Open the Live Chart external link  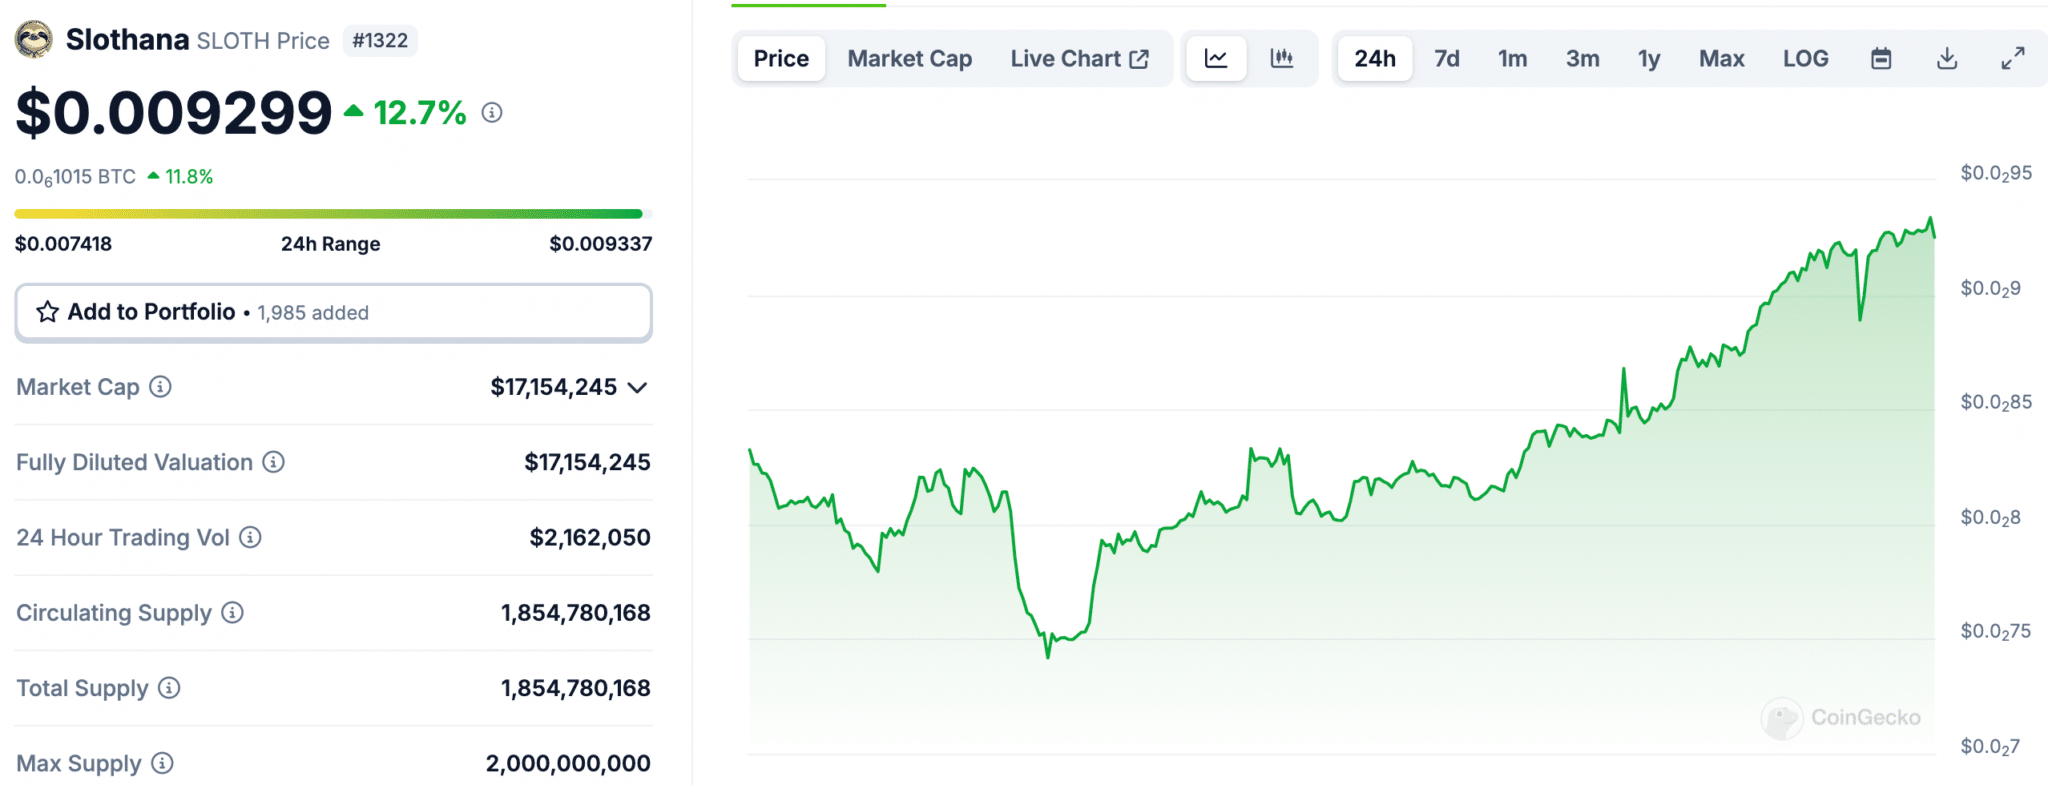pos(1080,59)
